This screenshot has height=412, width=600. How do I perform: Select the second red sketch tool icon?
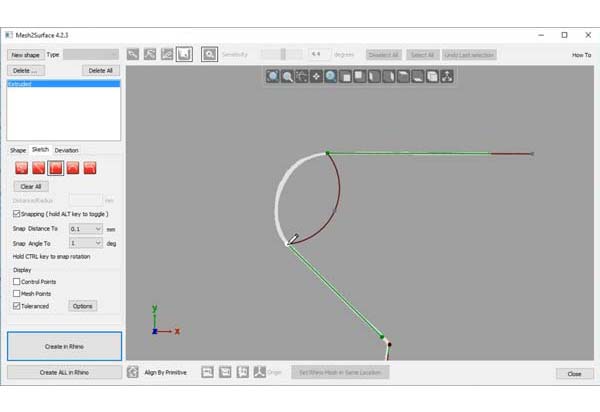coord(38,168)
